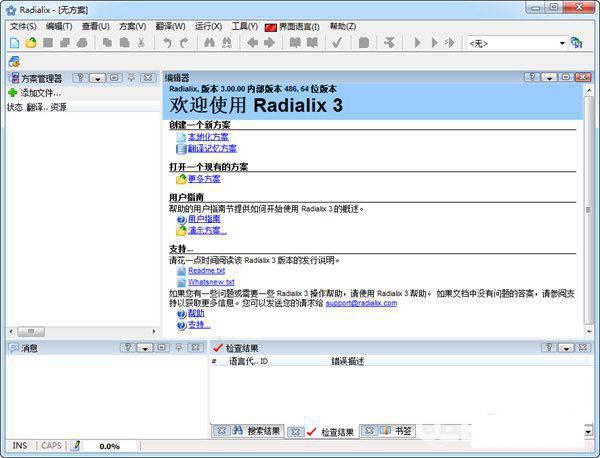Click the Navigate Back arrow icon
Viewport: 600px width, 458px height.
[x=252, y=43]
